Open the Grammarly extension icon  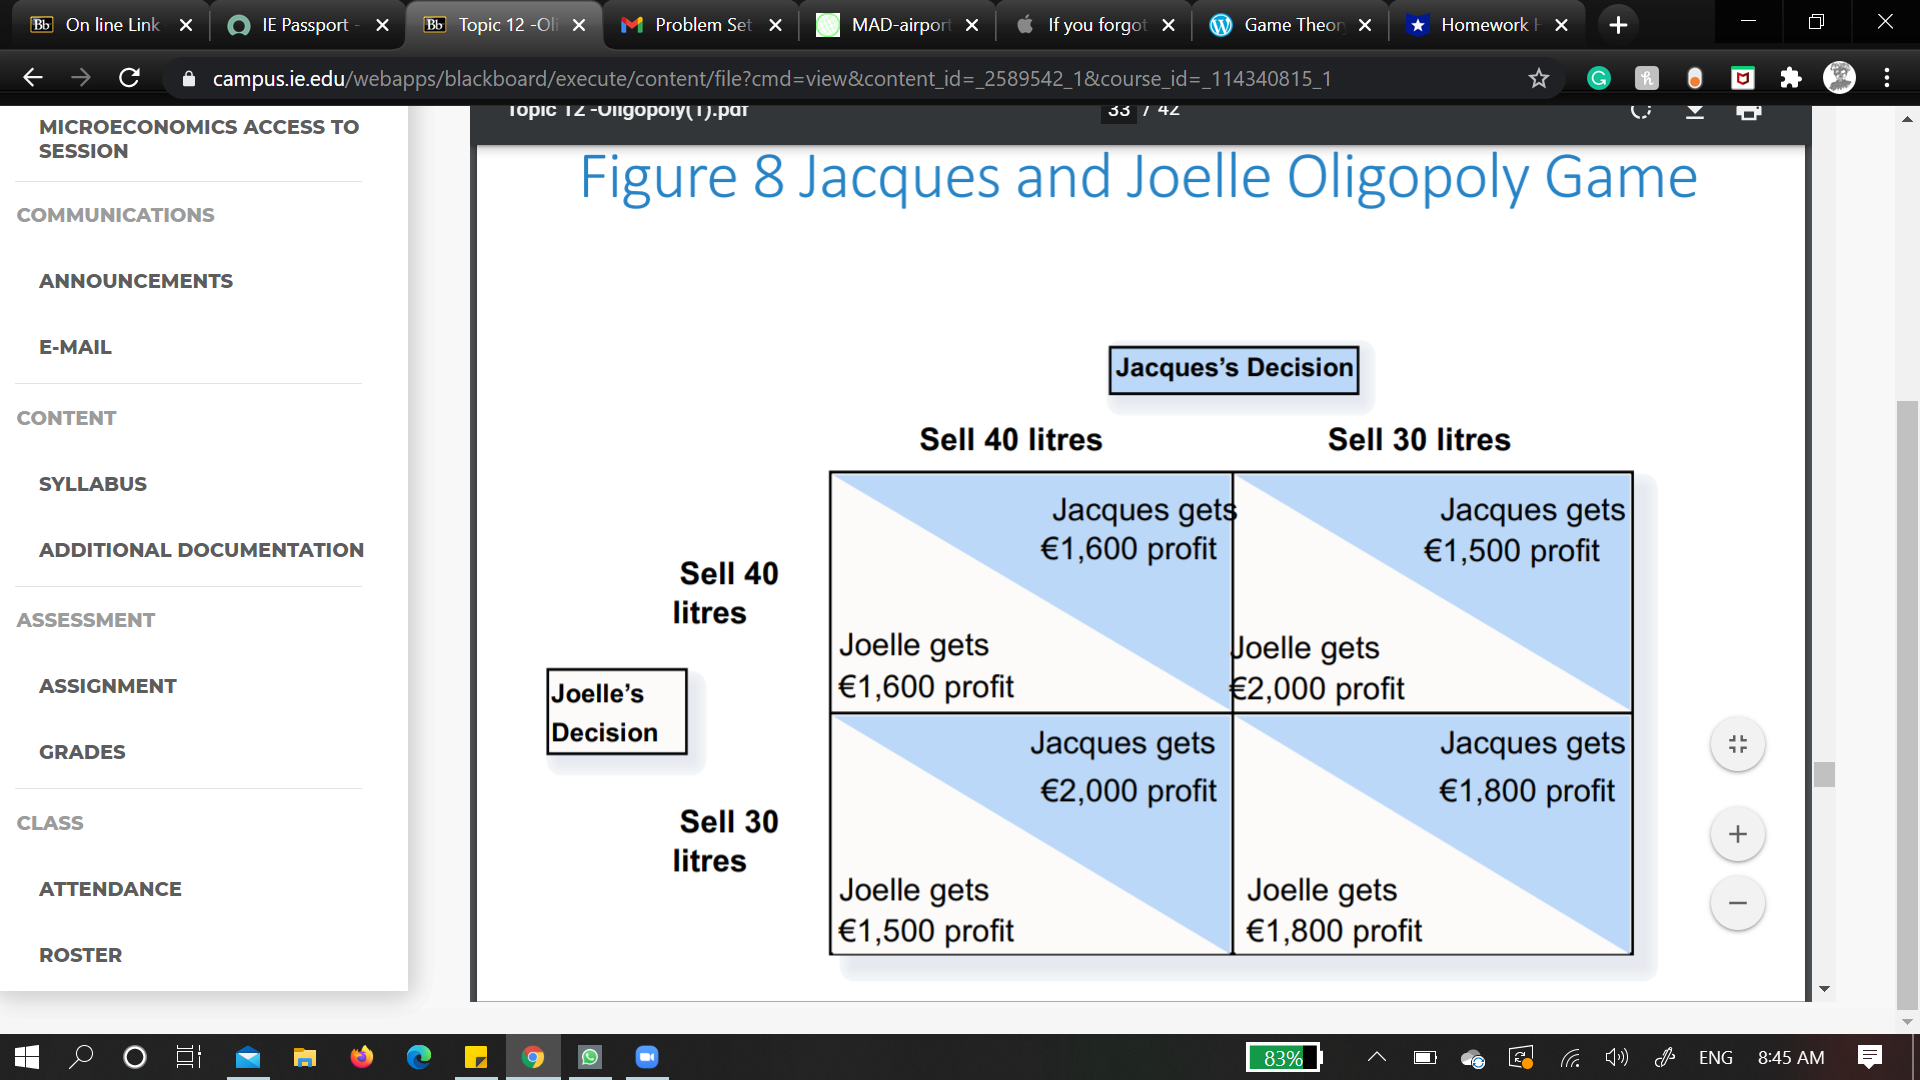click(x=1598, y=78)
